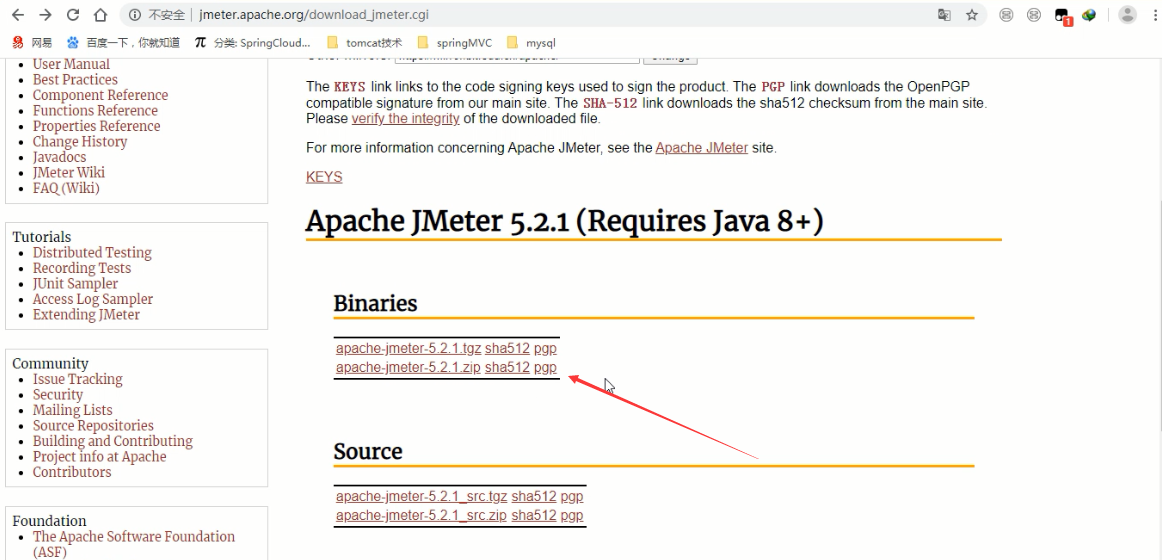The height and width of the screenshot is (560, 1162).
Task: Open Change History link
Action: click(x=79, y=141)
